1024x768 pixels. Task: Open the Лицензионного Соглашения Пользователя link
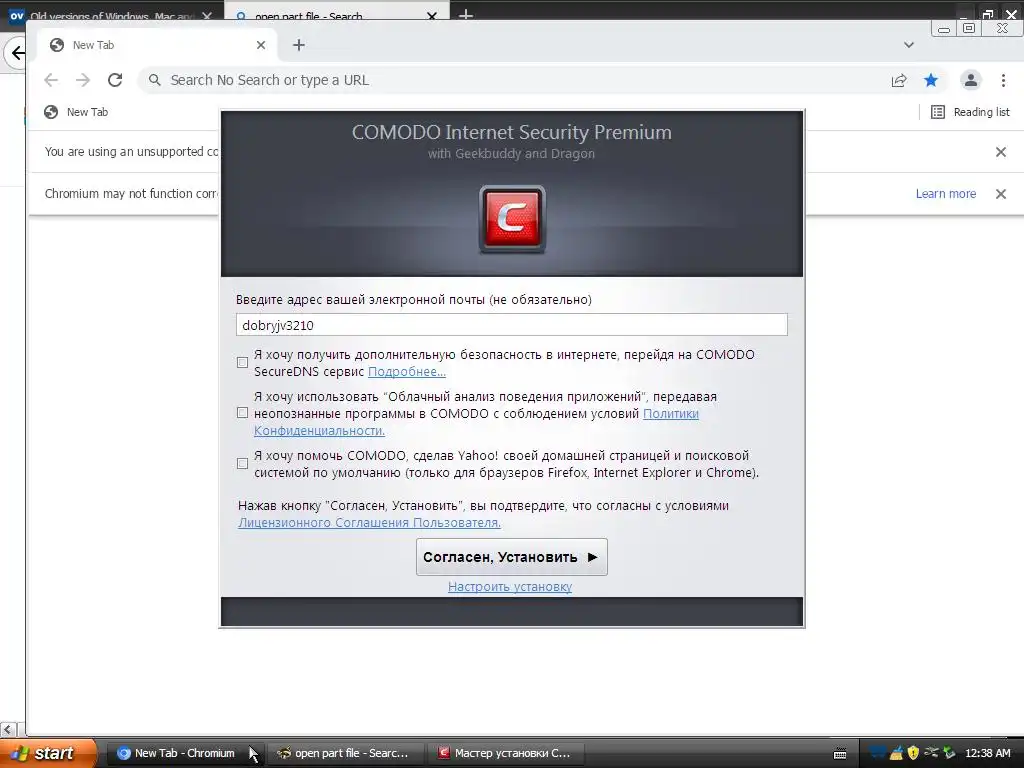[370, 522]
